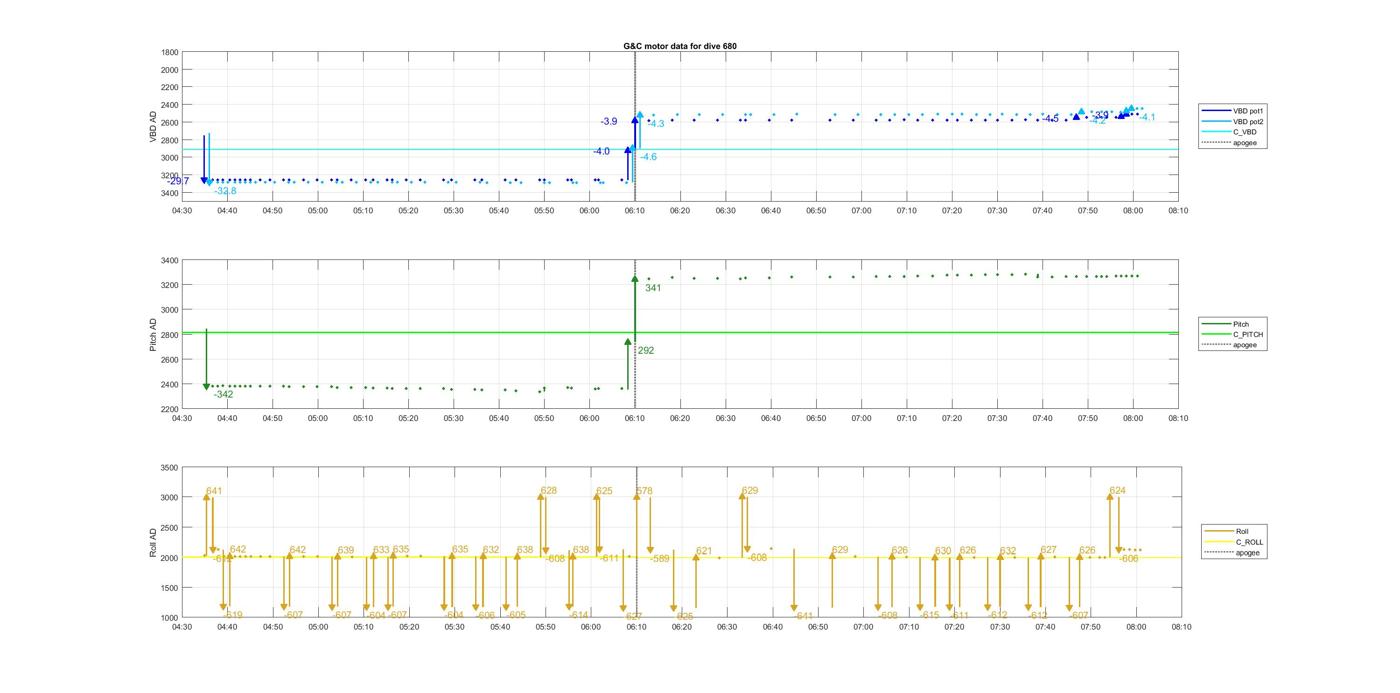Click the yellow line sample beside C_ROLL
1400x693 pixels.
(x=1219, y=542)
